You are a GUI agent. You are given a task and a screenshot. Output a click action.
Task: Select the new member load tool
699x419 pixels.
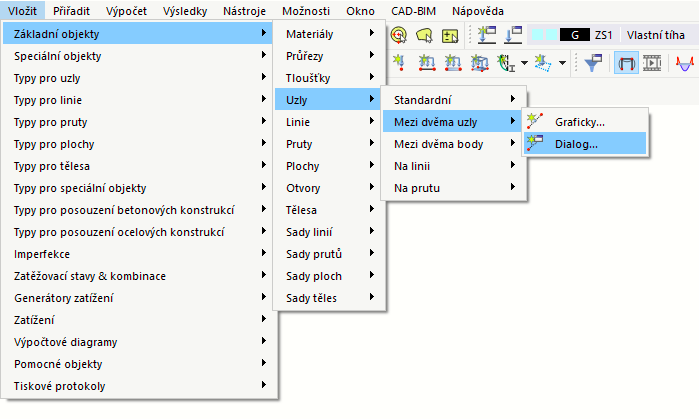[427, 63]
